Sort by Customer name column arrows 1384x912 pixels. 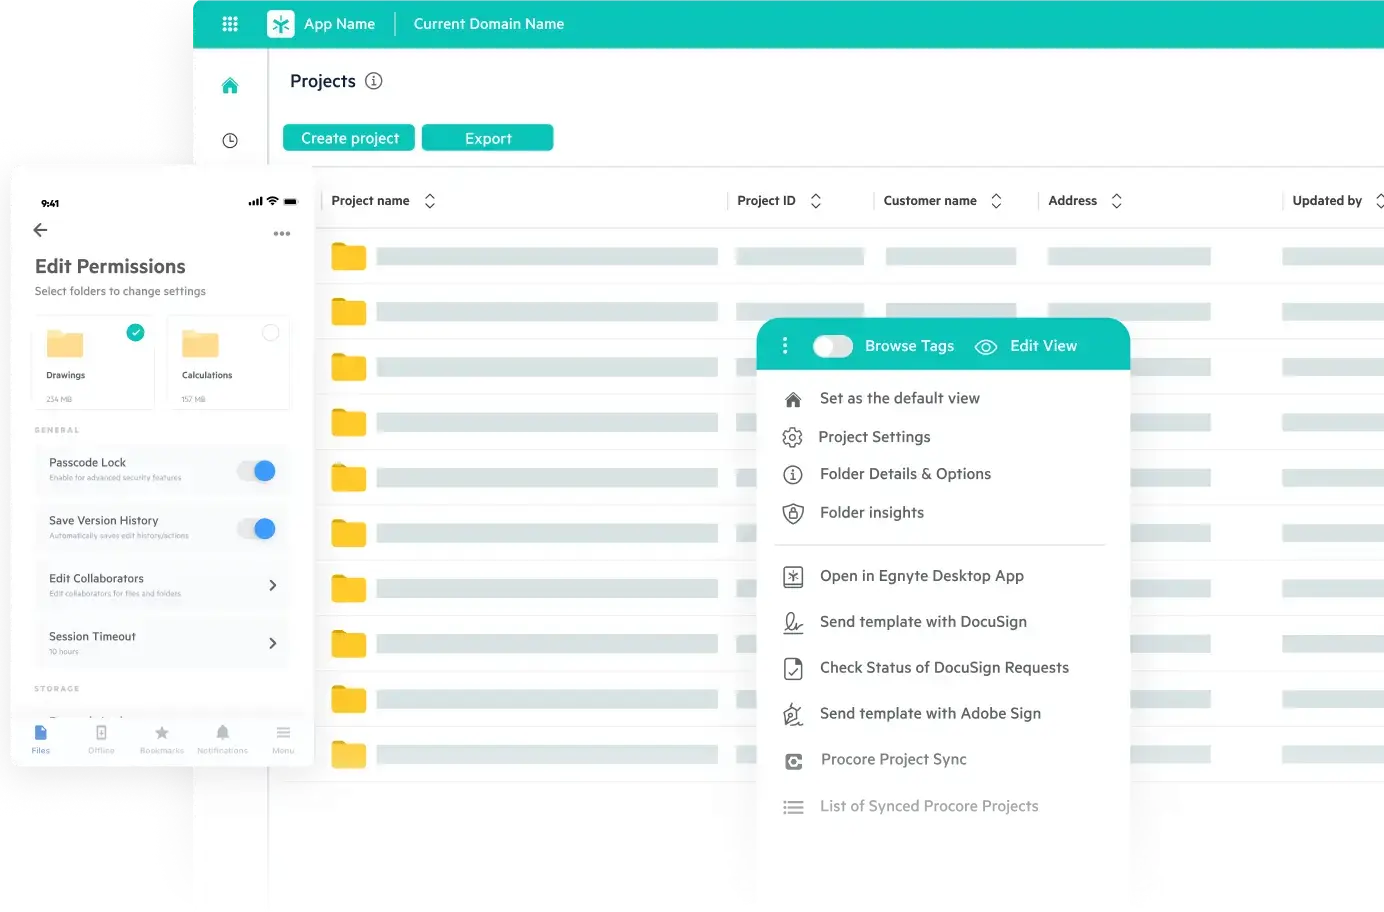tap(996, 201)
